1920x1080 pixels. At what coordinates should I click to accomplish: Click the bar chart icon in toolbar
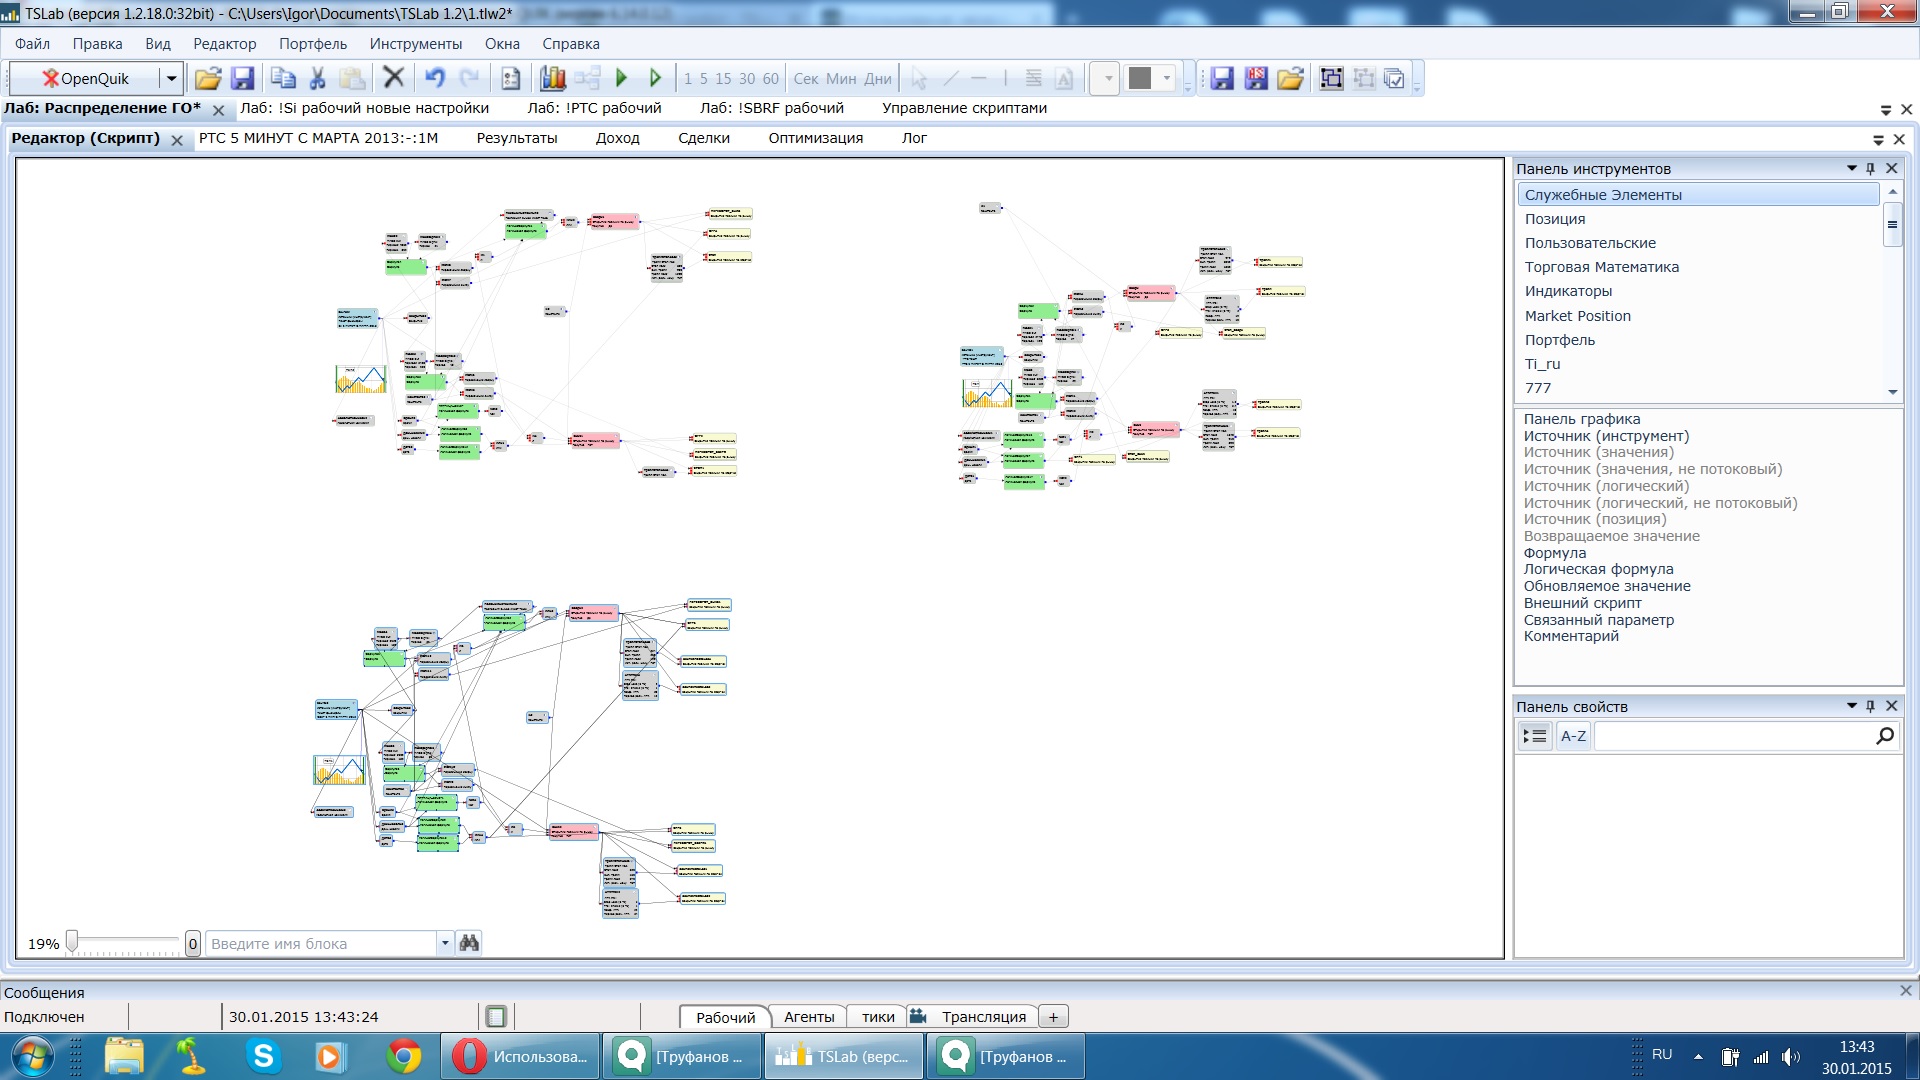click(553, 78)
